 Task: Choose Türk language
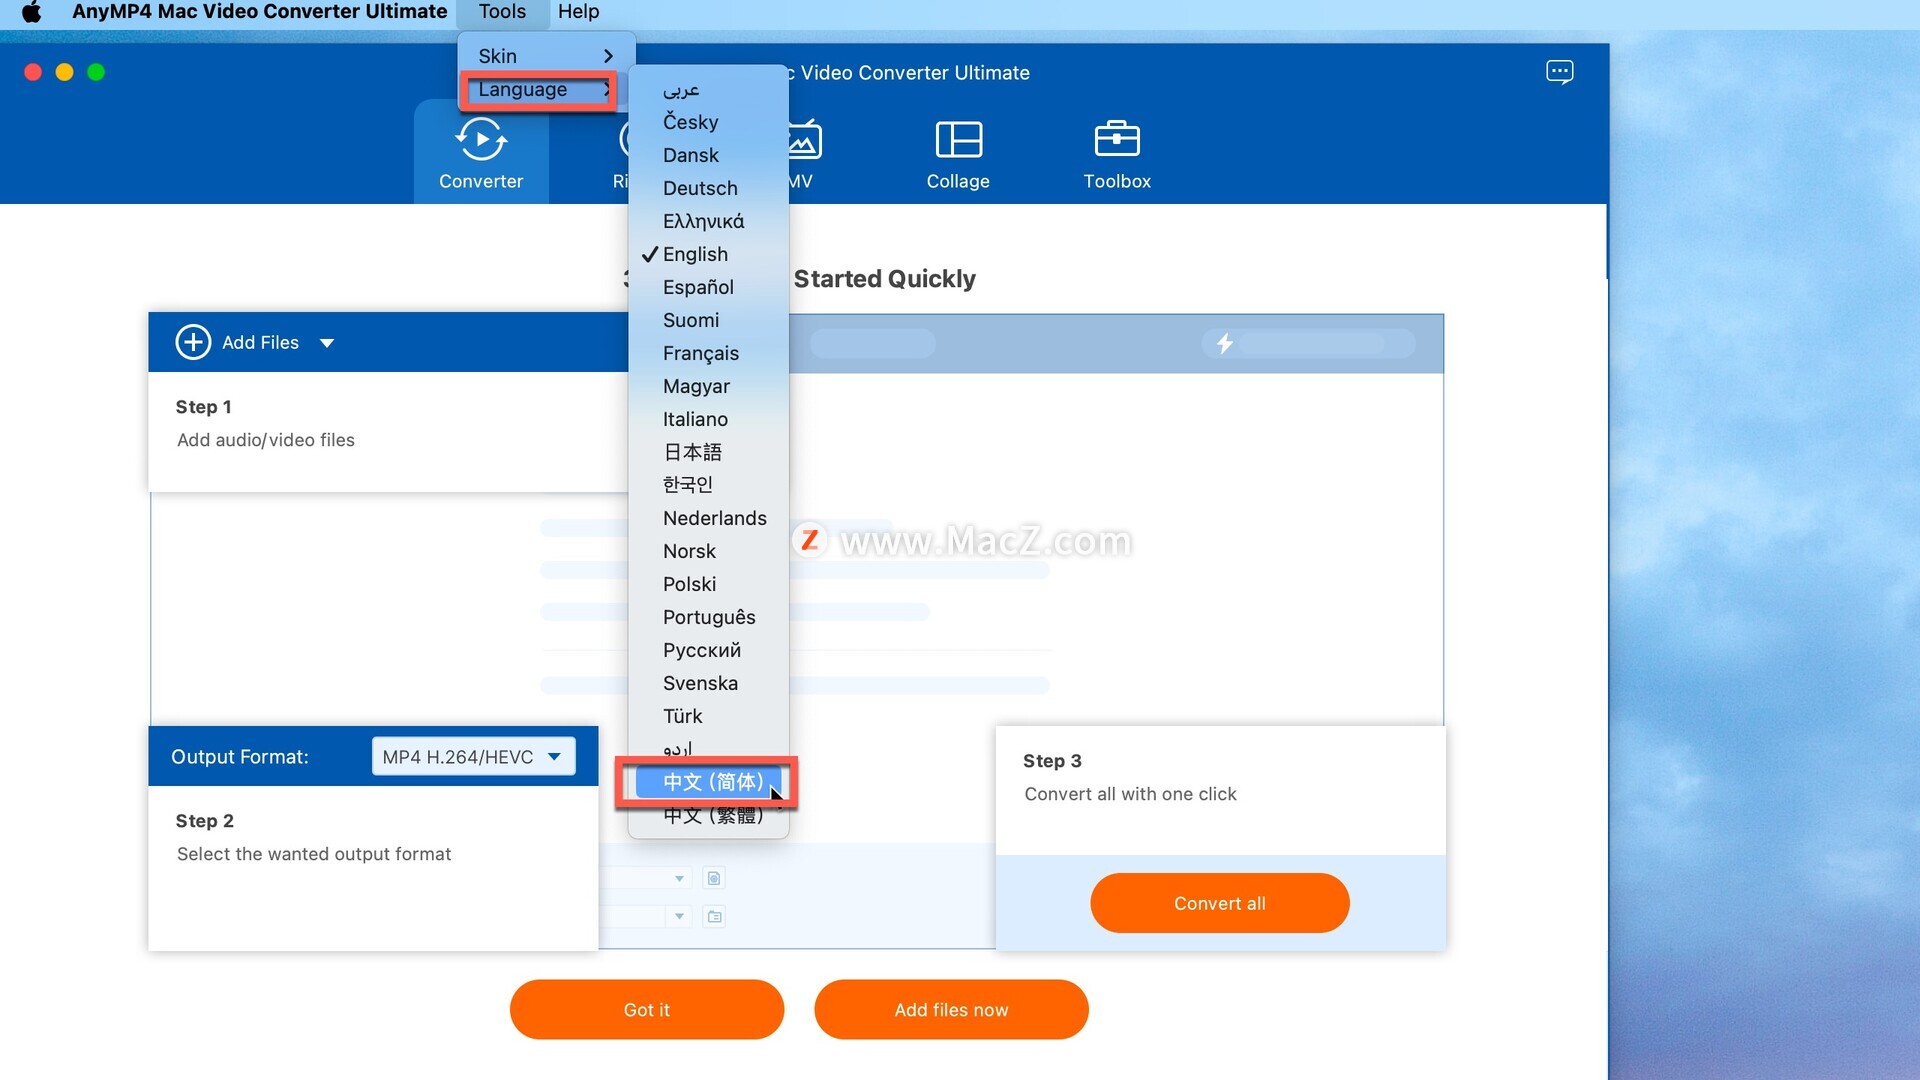(x=708, y=716)
